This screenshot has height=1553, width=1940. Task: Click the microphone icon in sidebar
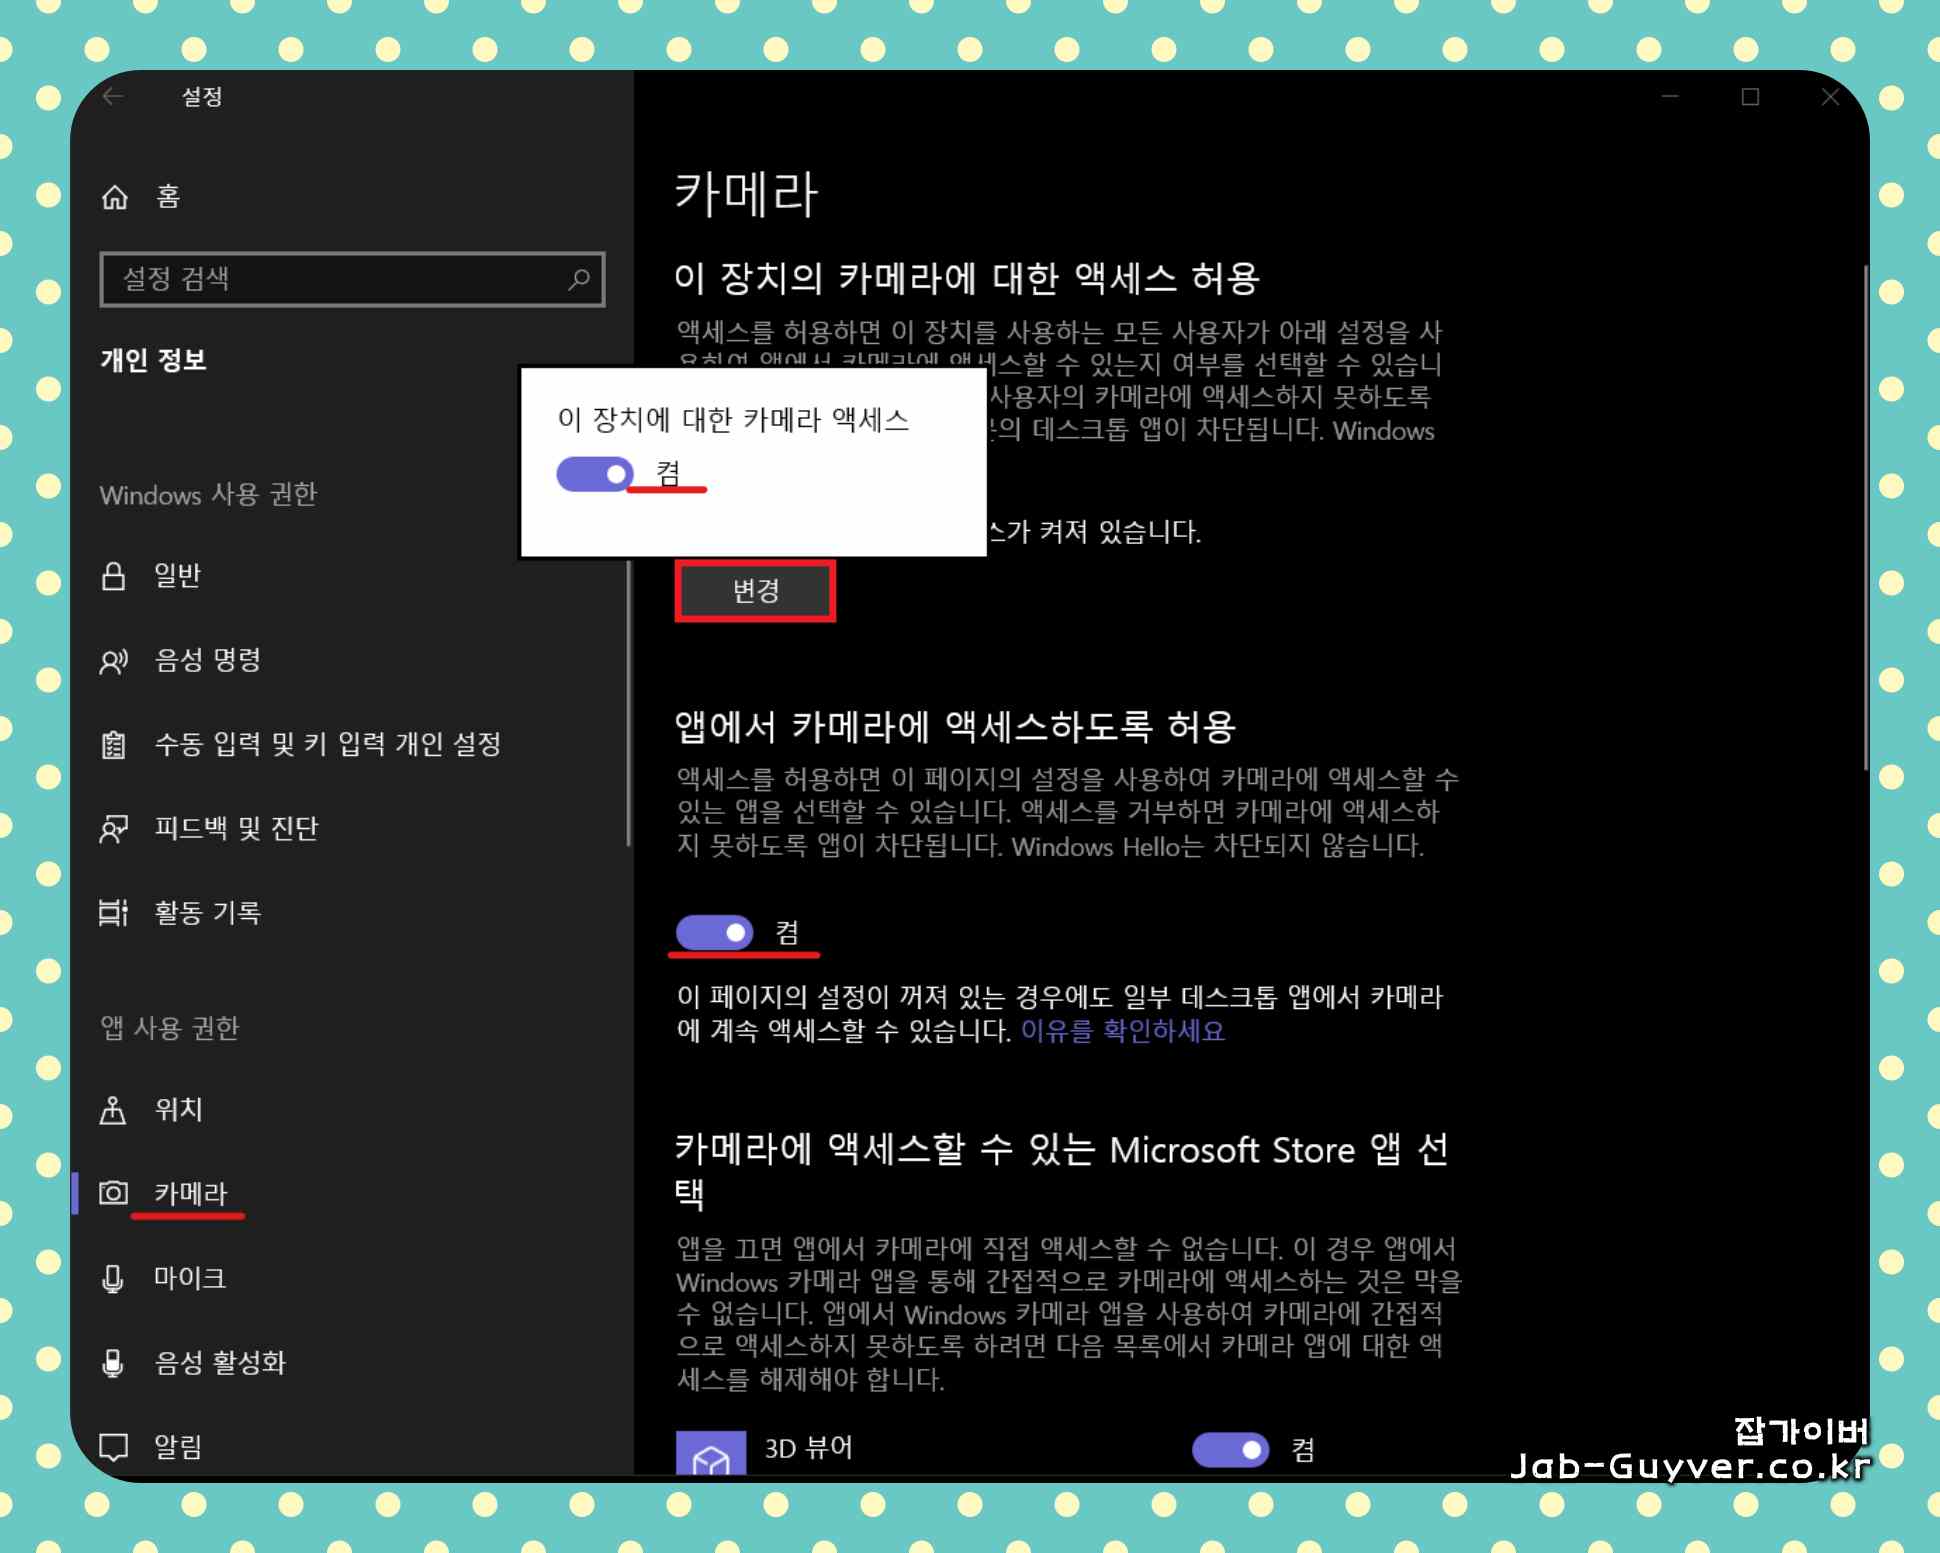tap(114, 1279)
